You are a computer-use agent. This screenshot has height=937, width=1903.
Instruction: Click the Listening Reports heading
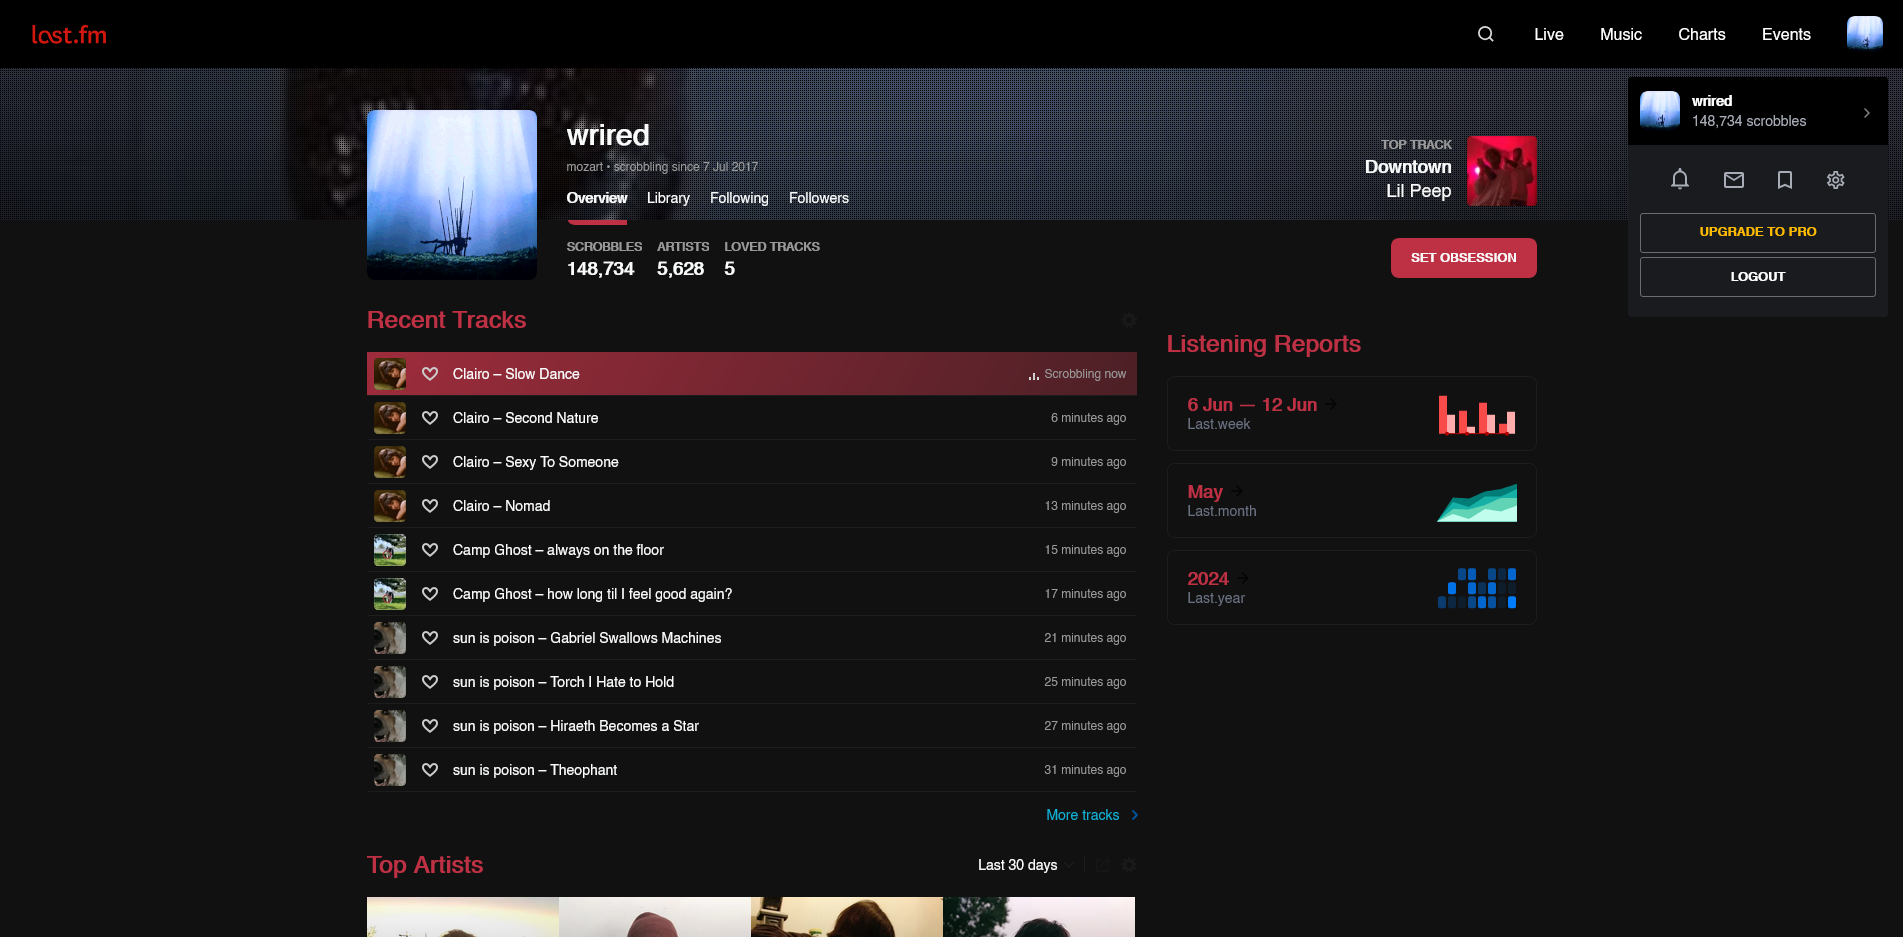click(x=1264, y=344)
